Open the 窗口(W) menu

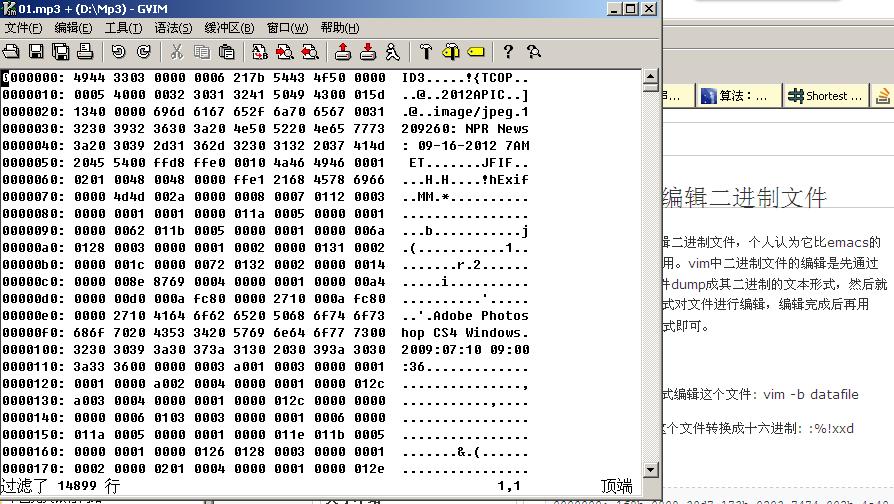pos(287,28)
